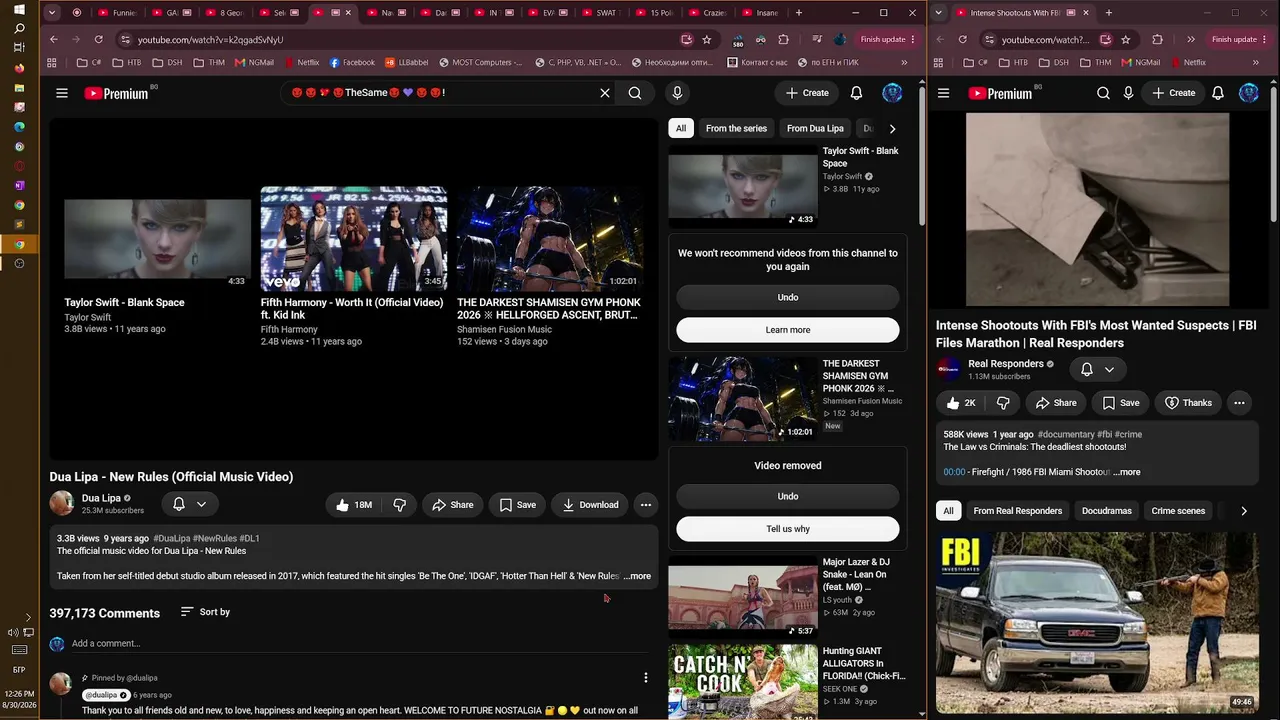
Task: Reload the page in left browser window
Action: (98, 39)
